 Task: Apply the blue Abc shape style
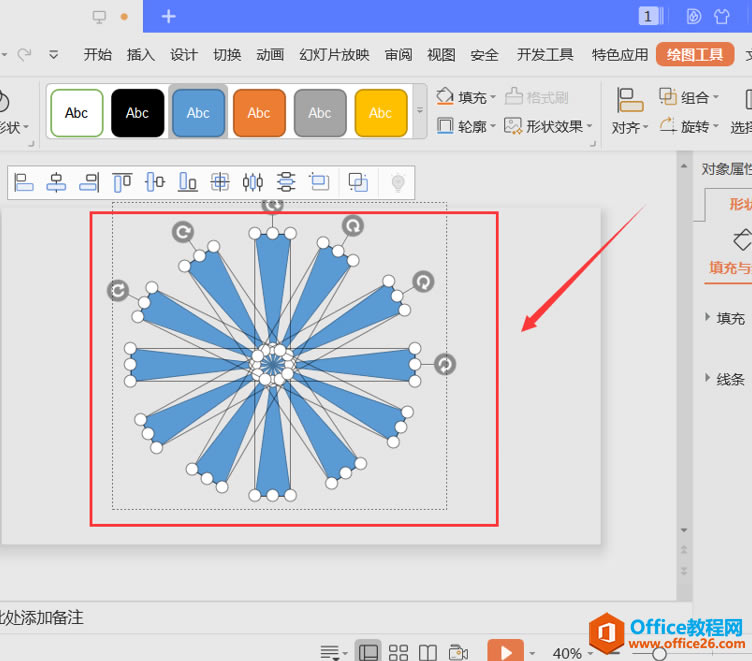[199, 113]
